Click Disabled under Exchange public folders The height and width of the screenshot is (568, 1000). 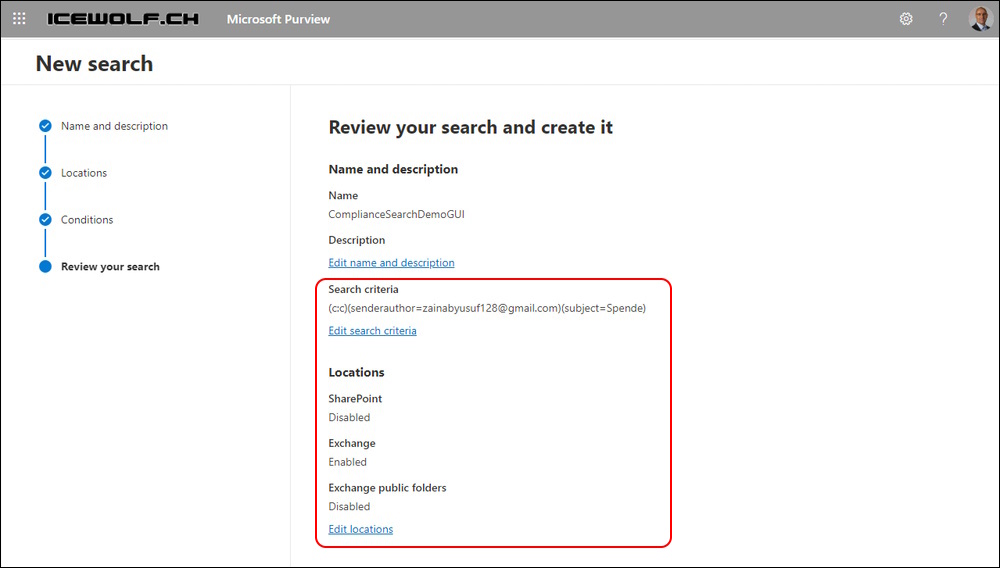349,507
